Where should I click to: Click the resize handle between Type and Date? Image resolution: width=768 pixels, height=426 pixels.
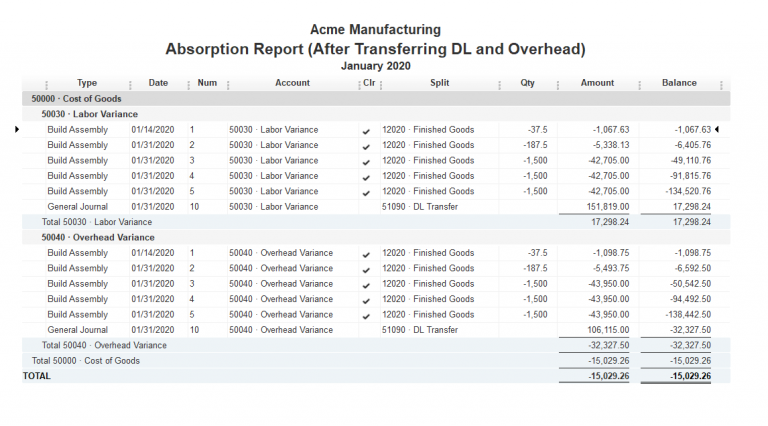click(x=130, y=84)
